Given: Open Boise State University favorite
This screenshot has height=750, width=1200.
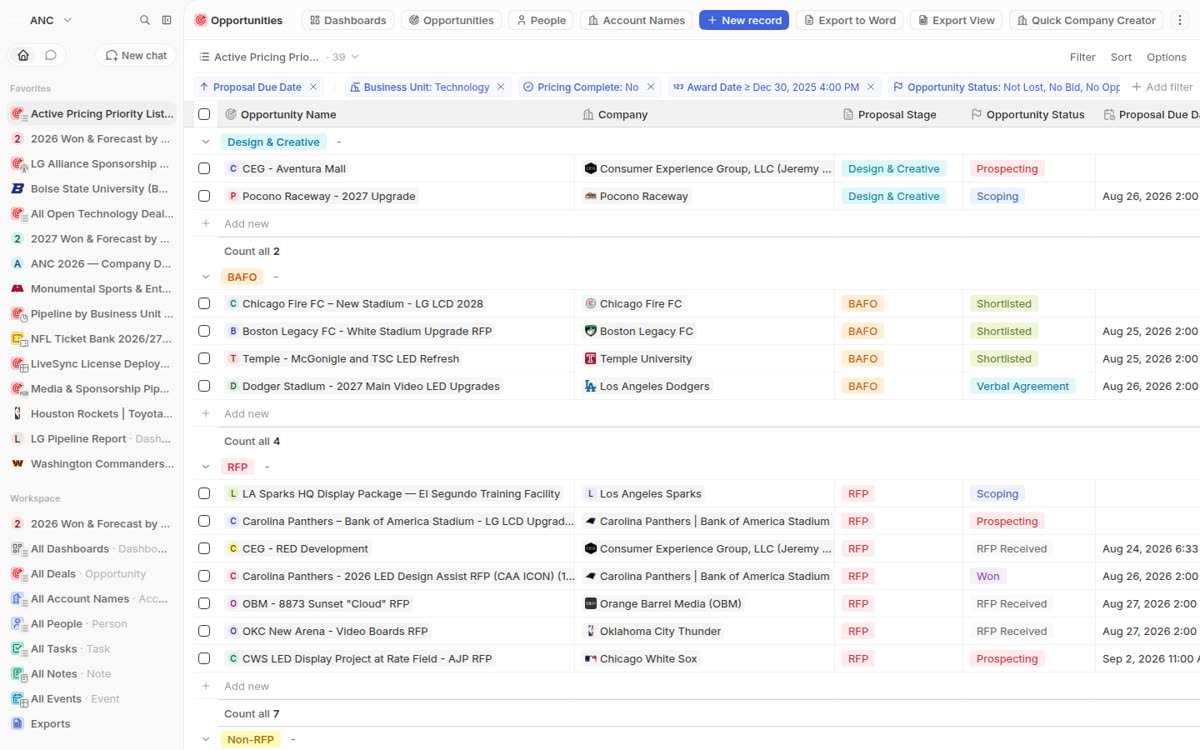Looking at the screenshot, I should 91,189.
